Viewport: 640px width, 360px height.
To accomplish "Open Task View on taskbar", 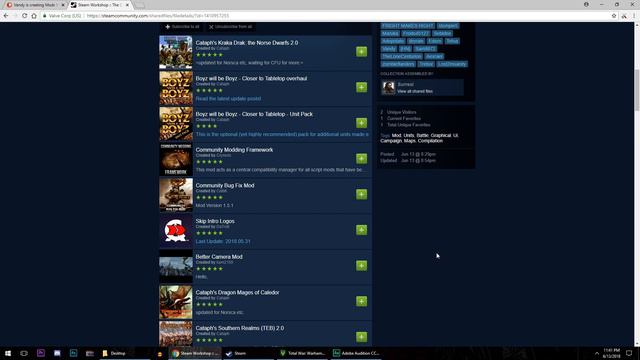I will 24,353.
